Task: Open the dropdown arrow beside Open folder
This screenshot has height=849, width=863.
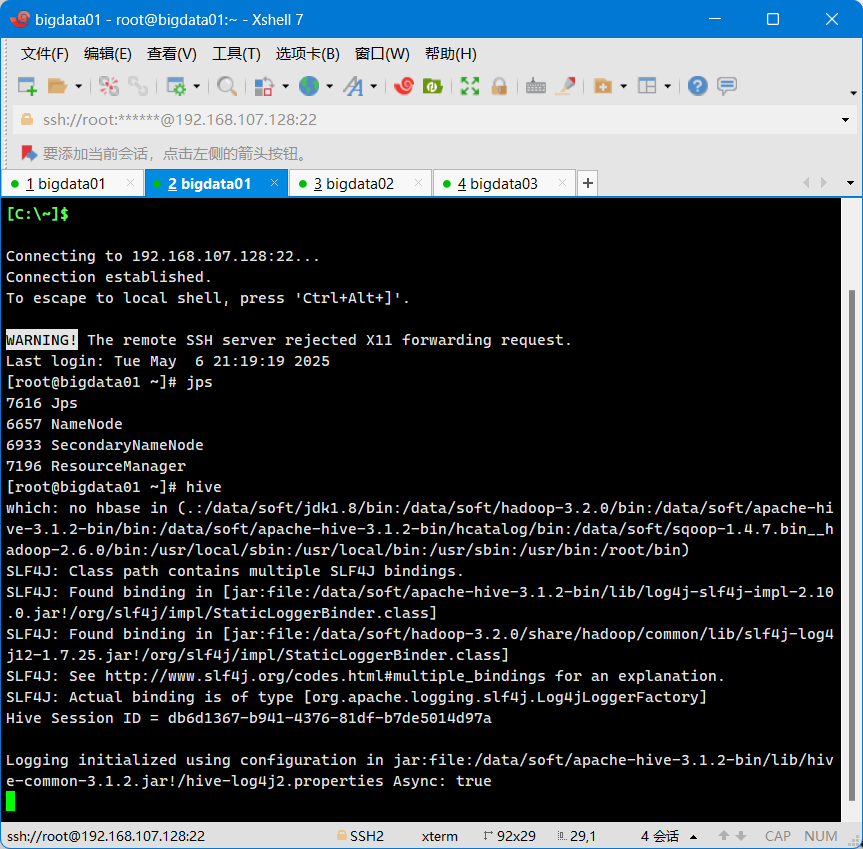Action: point(78,86)
